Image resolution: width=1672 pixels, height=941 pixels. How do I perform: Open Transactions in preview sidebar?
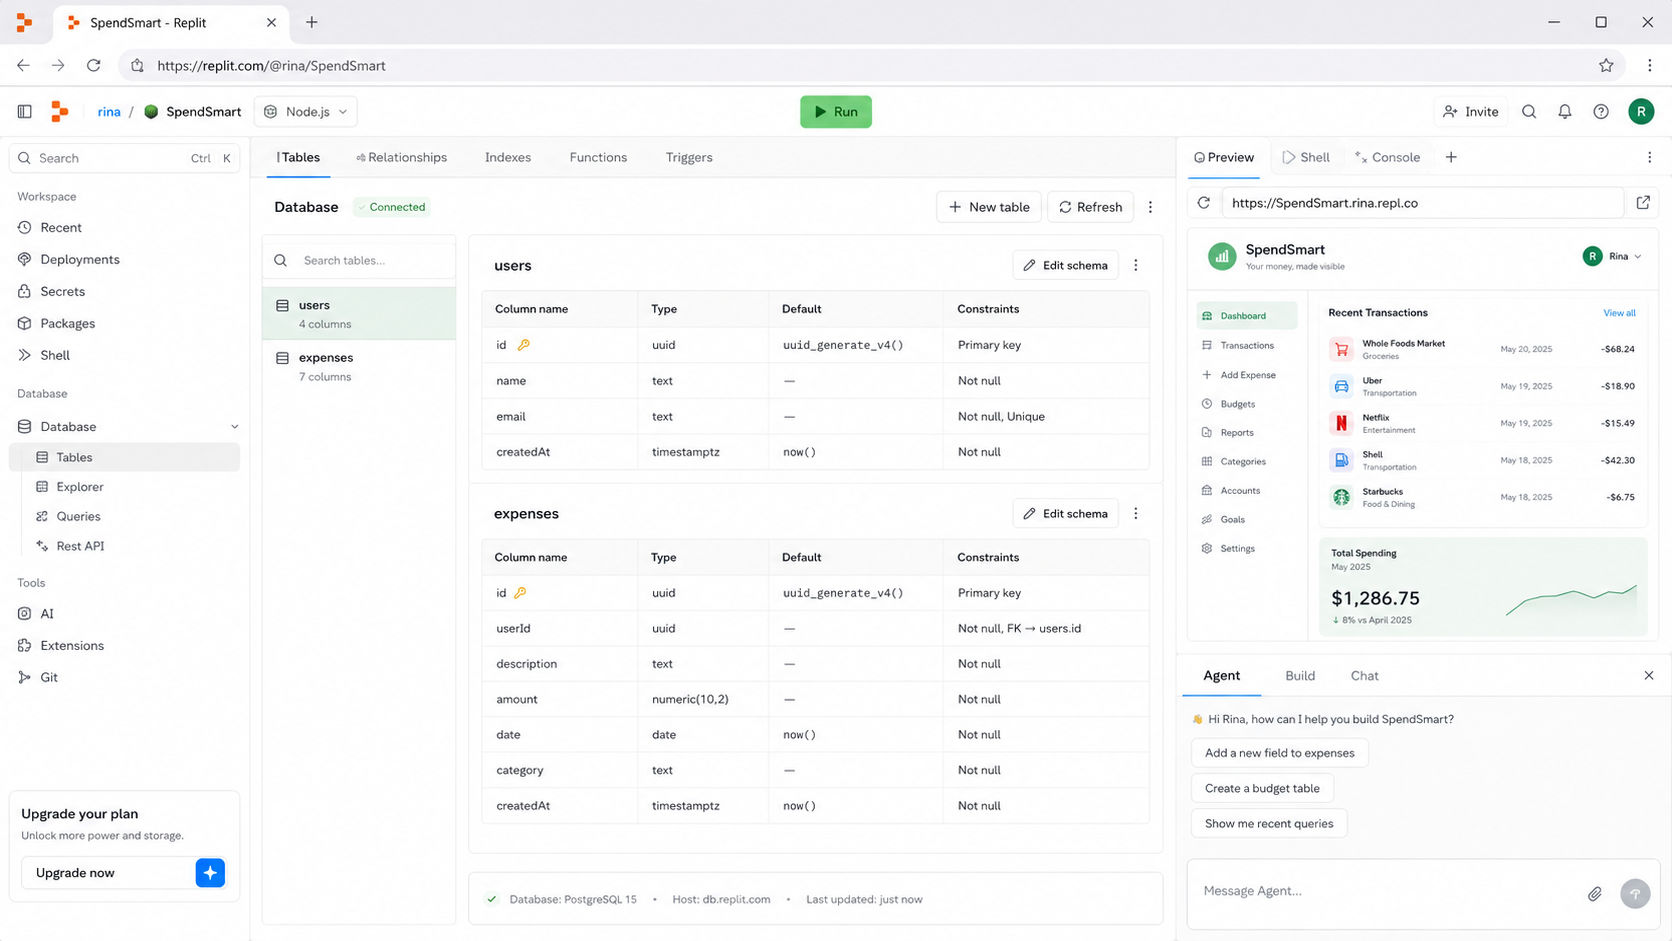[x=1246, y=346]
